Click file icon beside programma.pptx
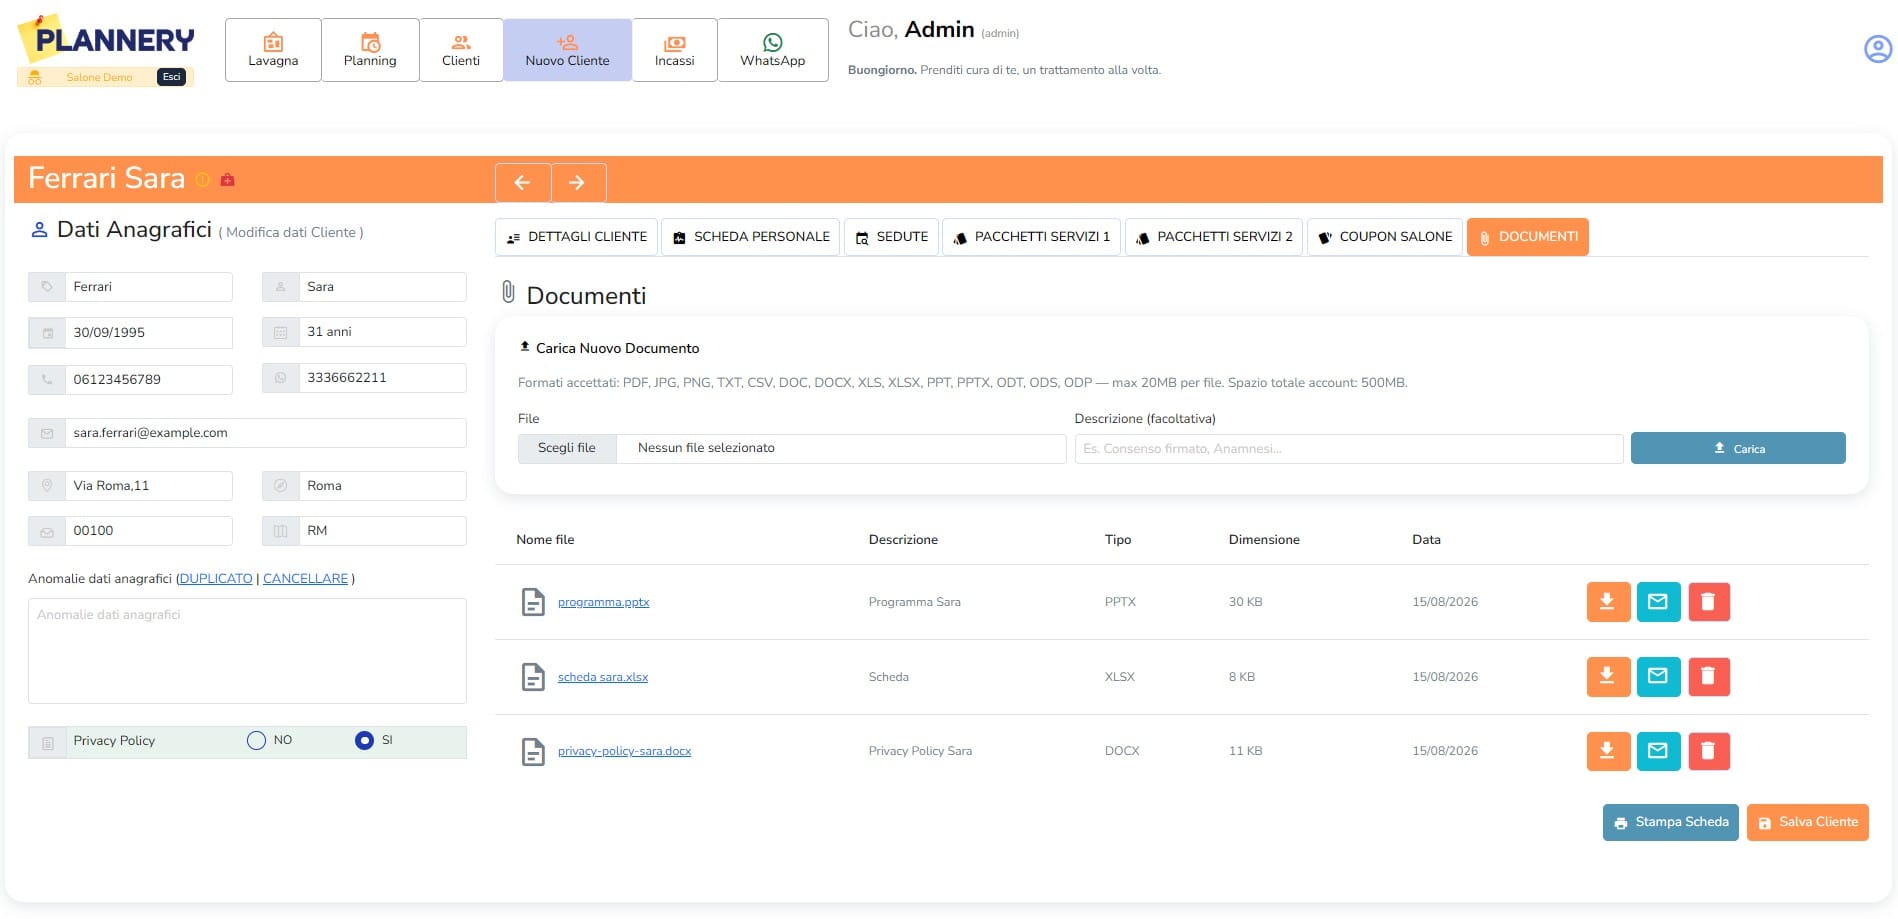This screenshot has width=1898, height=919. (534, 602)
